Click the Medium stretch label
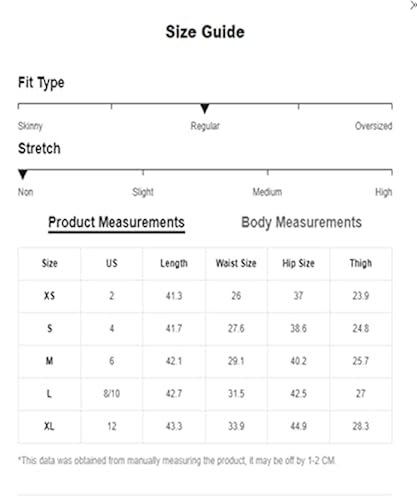 click(267, 192)
